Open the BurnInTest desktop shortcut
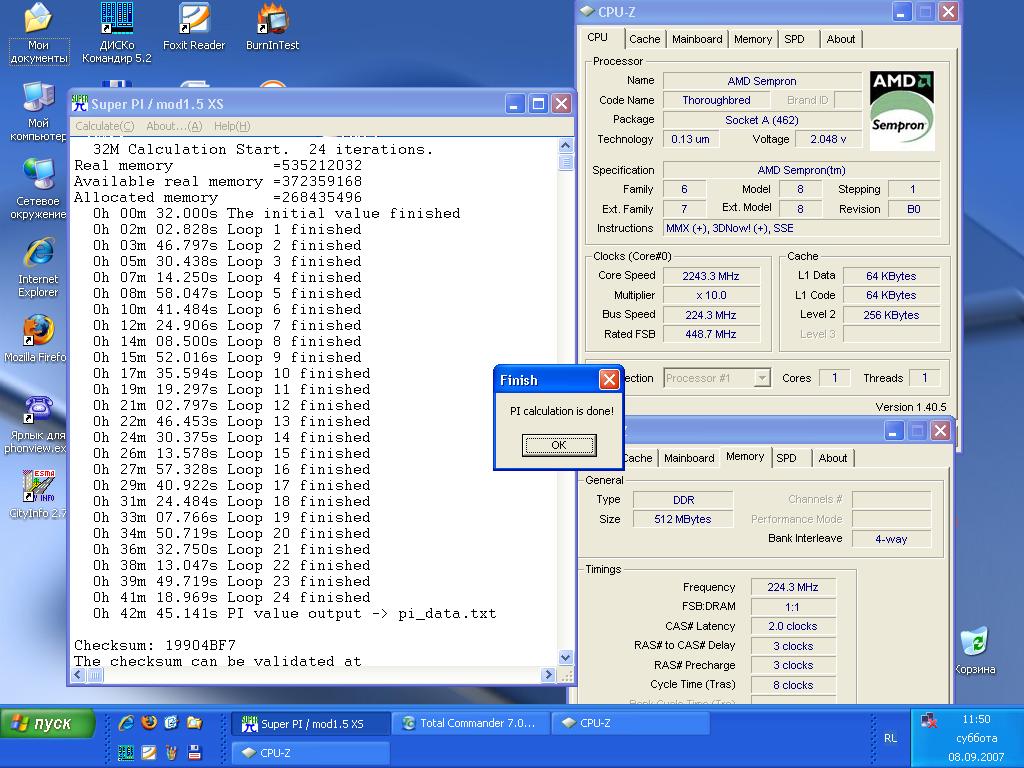The image size is (1024, 768). point(272,27)
